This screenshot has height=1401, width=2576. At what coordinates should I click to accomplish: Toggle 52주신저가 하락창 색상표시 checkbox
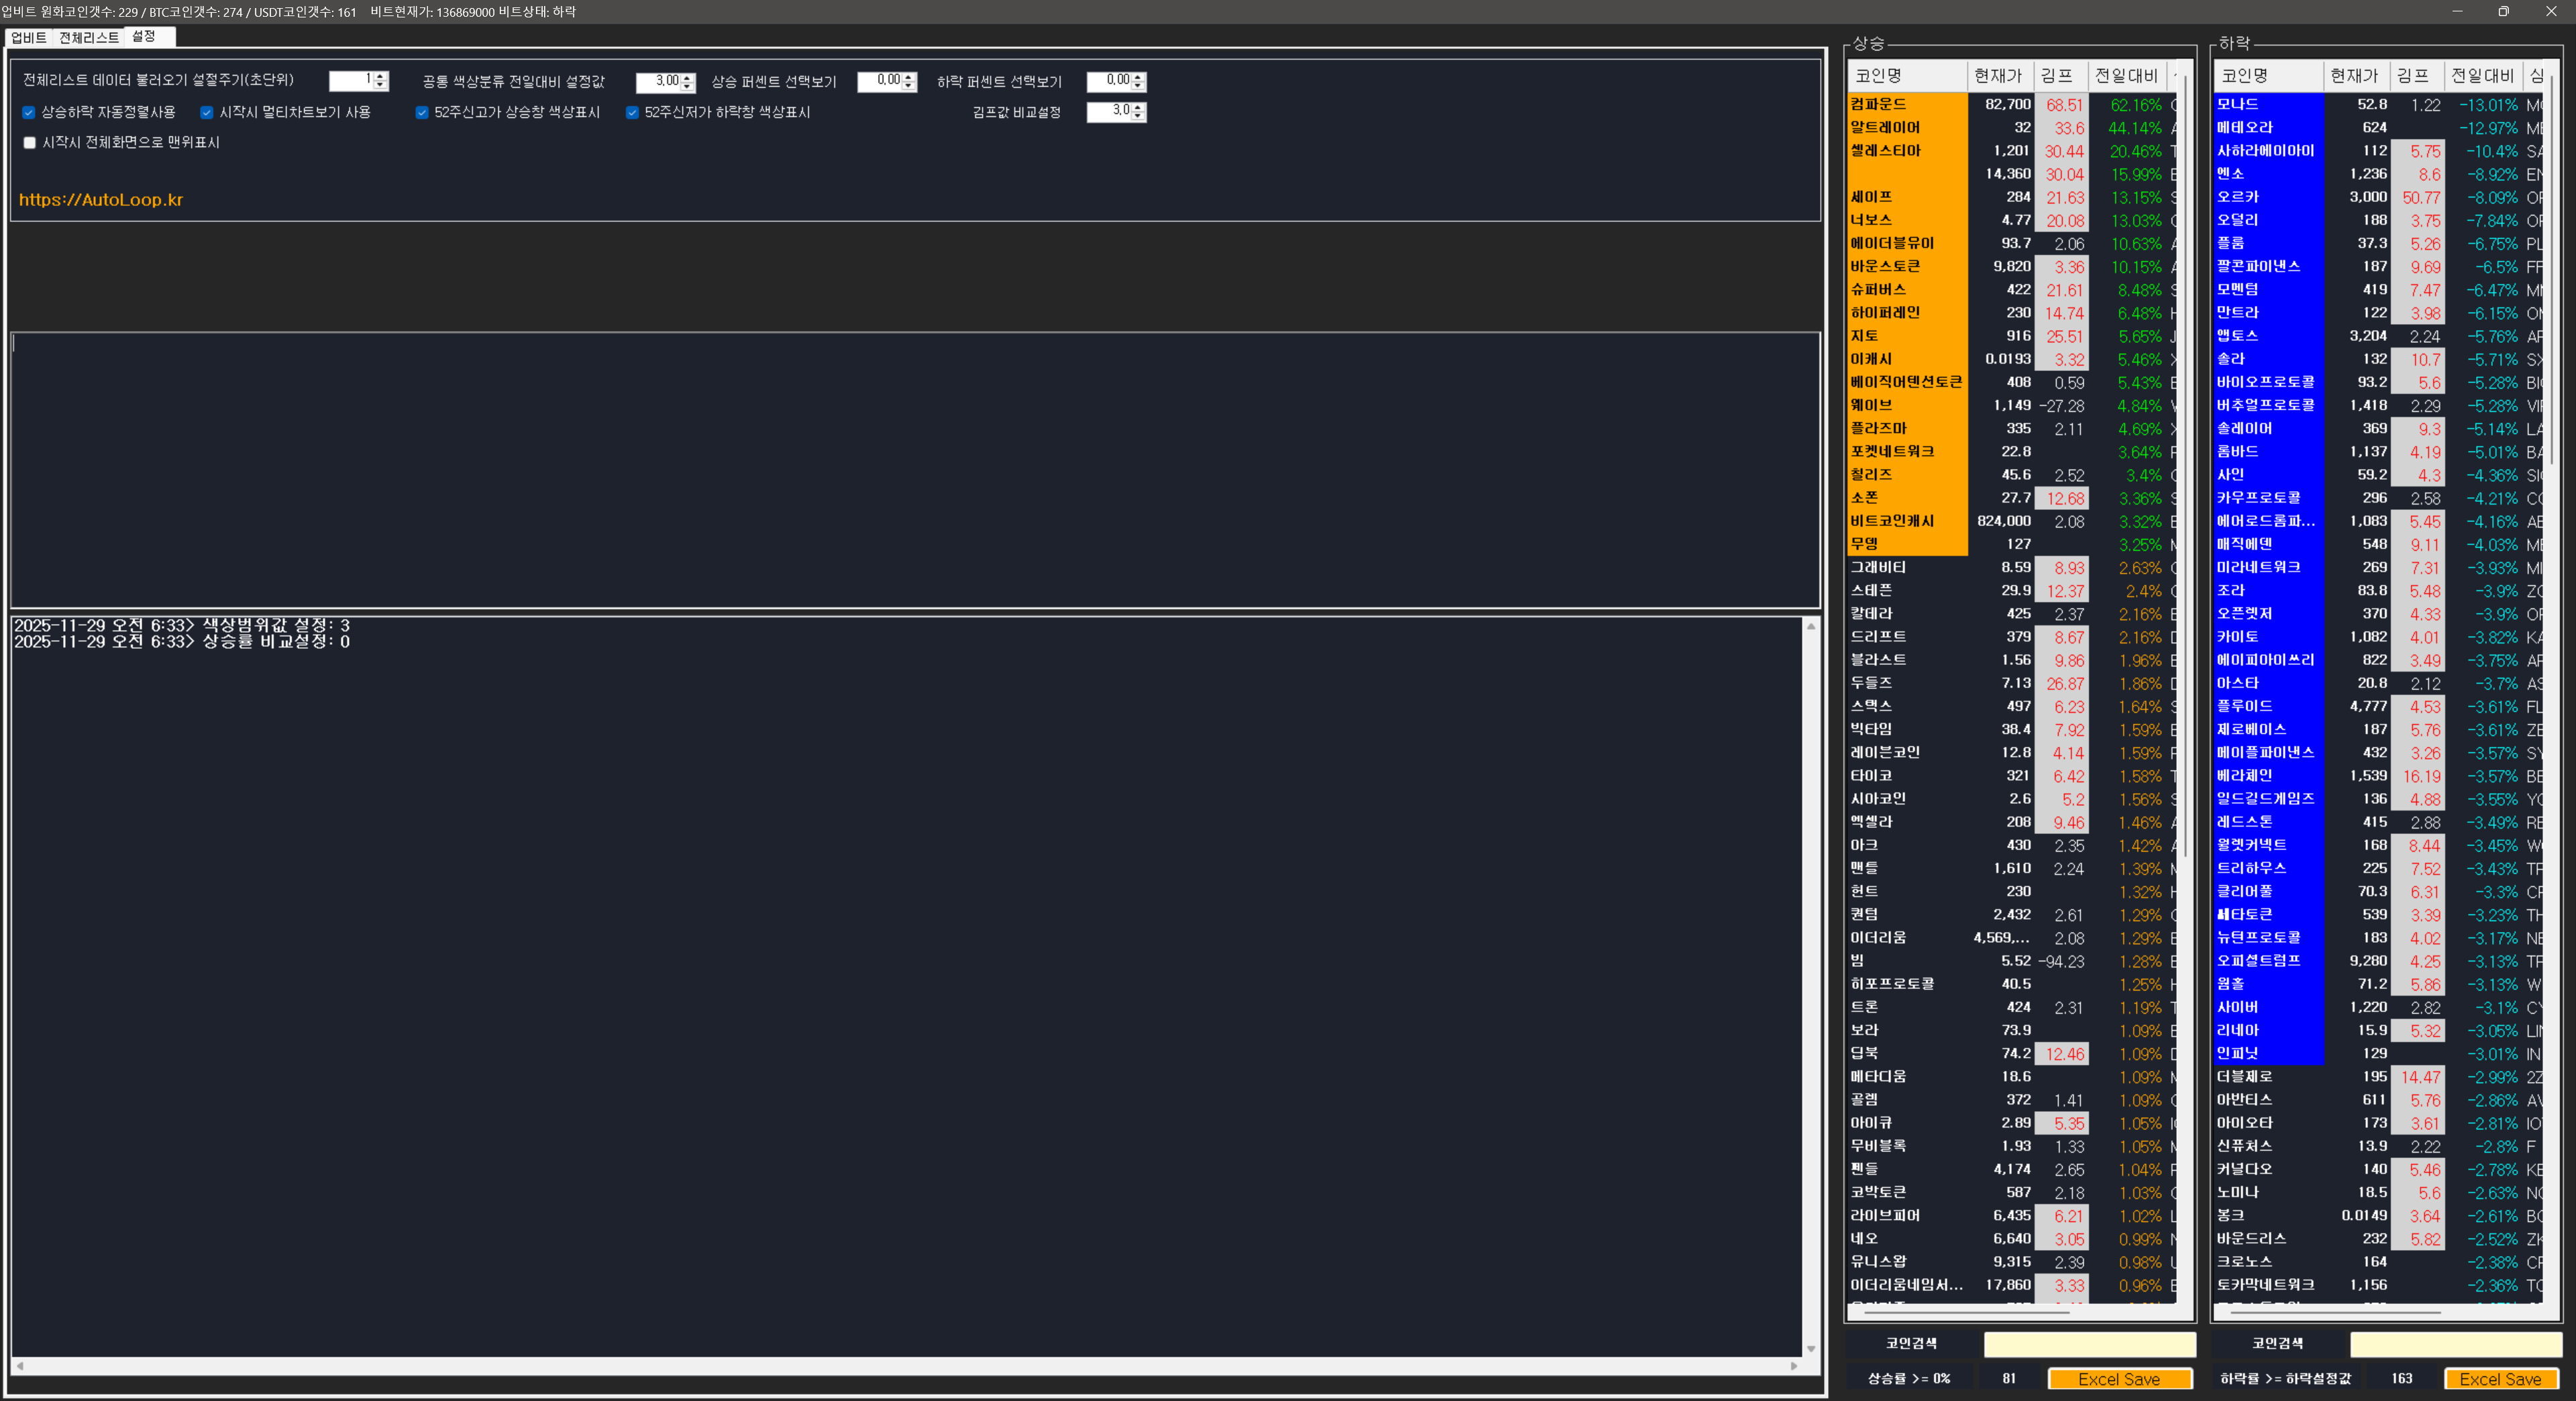pyautogui.click(x=632, y=112)
